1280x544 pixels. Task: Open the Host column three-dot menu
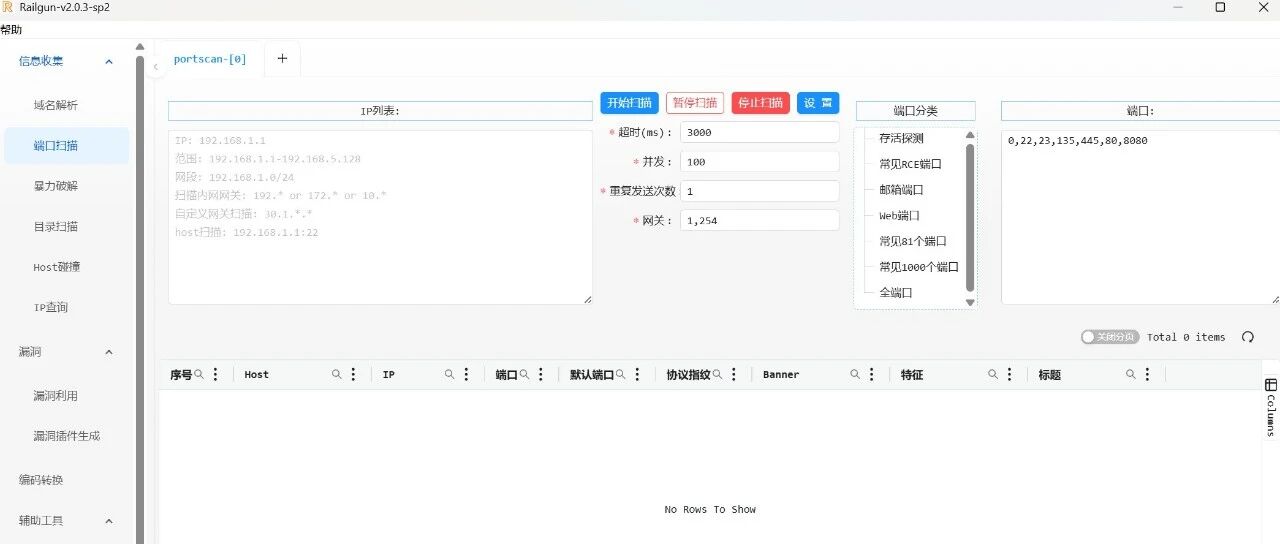(x=353, y=374)
